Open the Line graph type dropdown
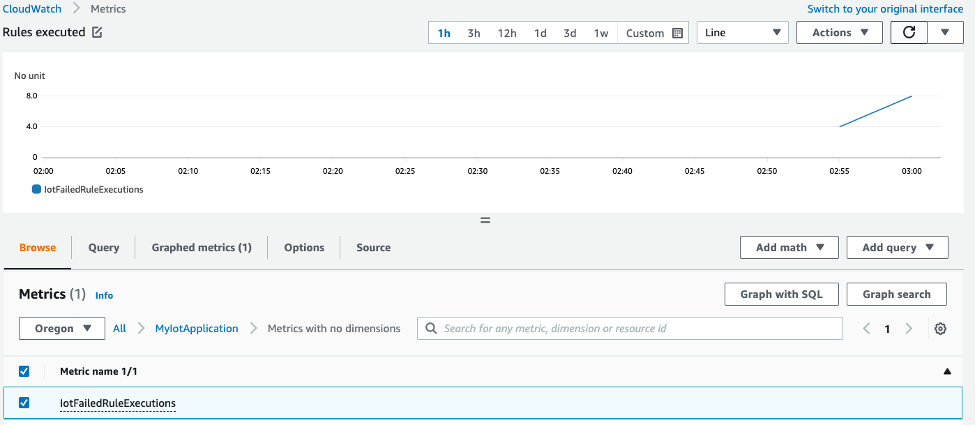The width and height of the screenshot is (977, 427). (x=743, y=32)
